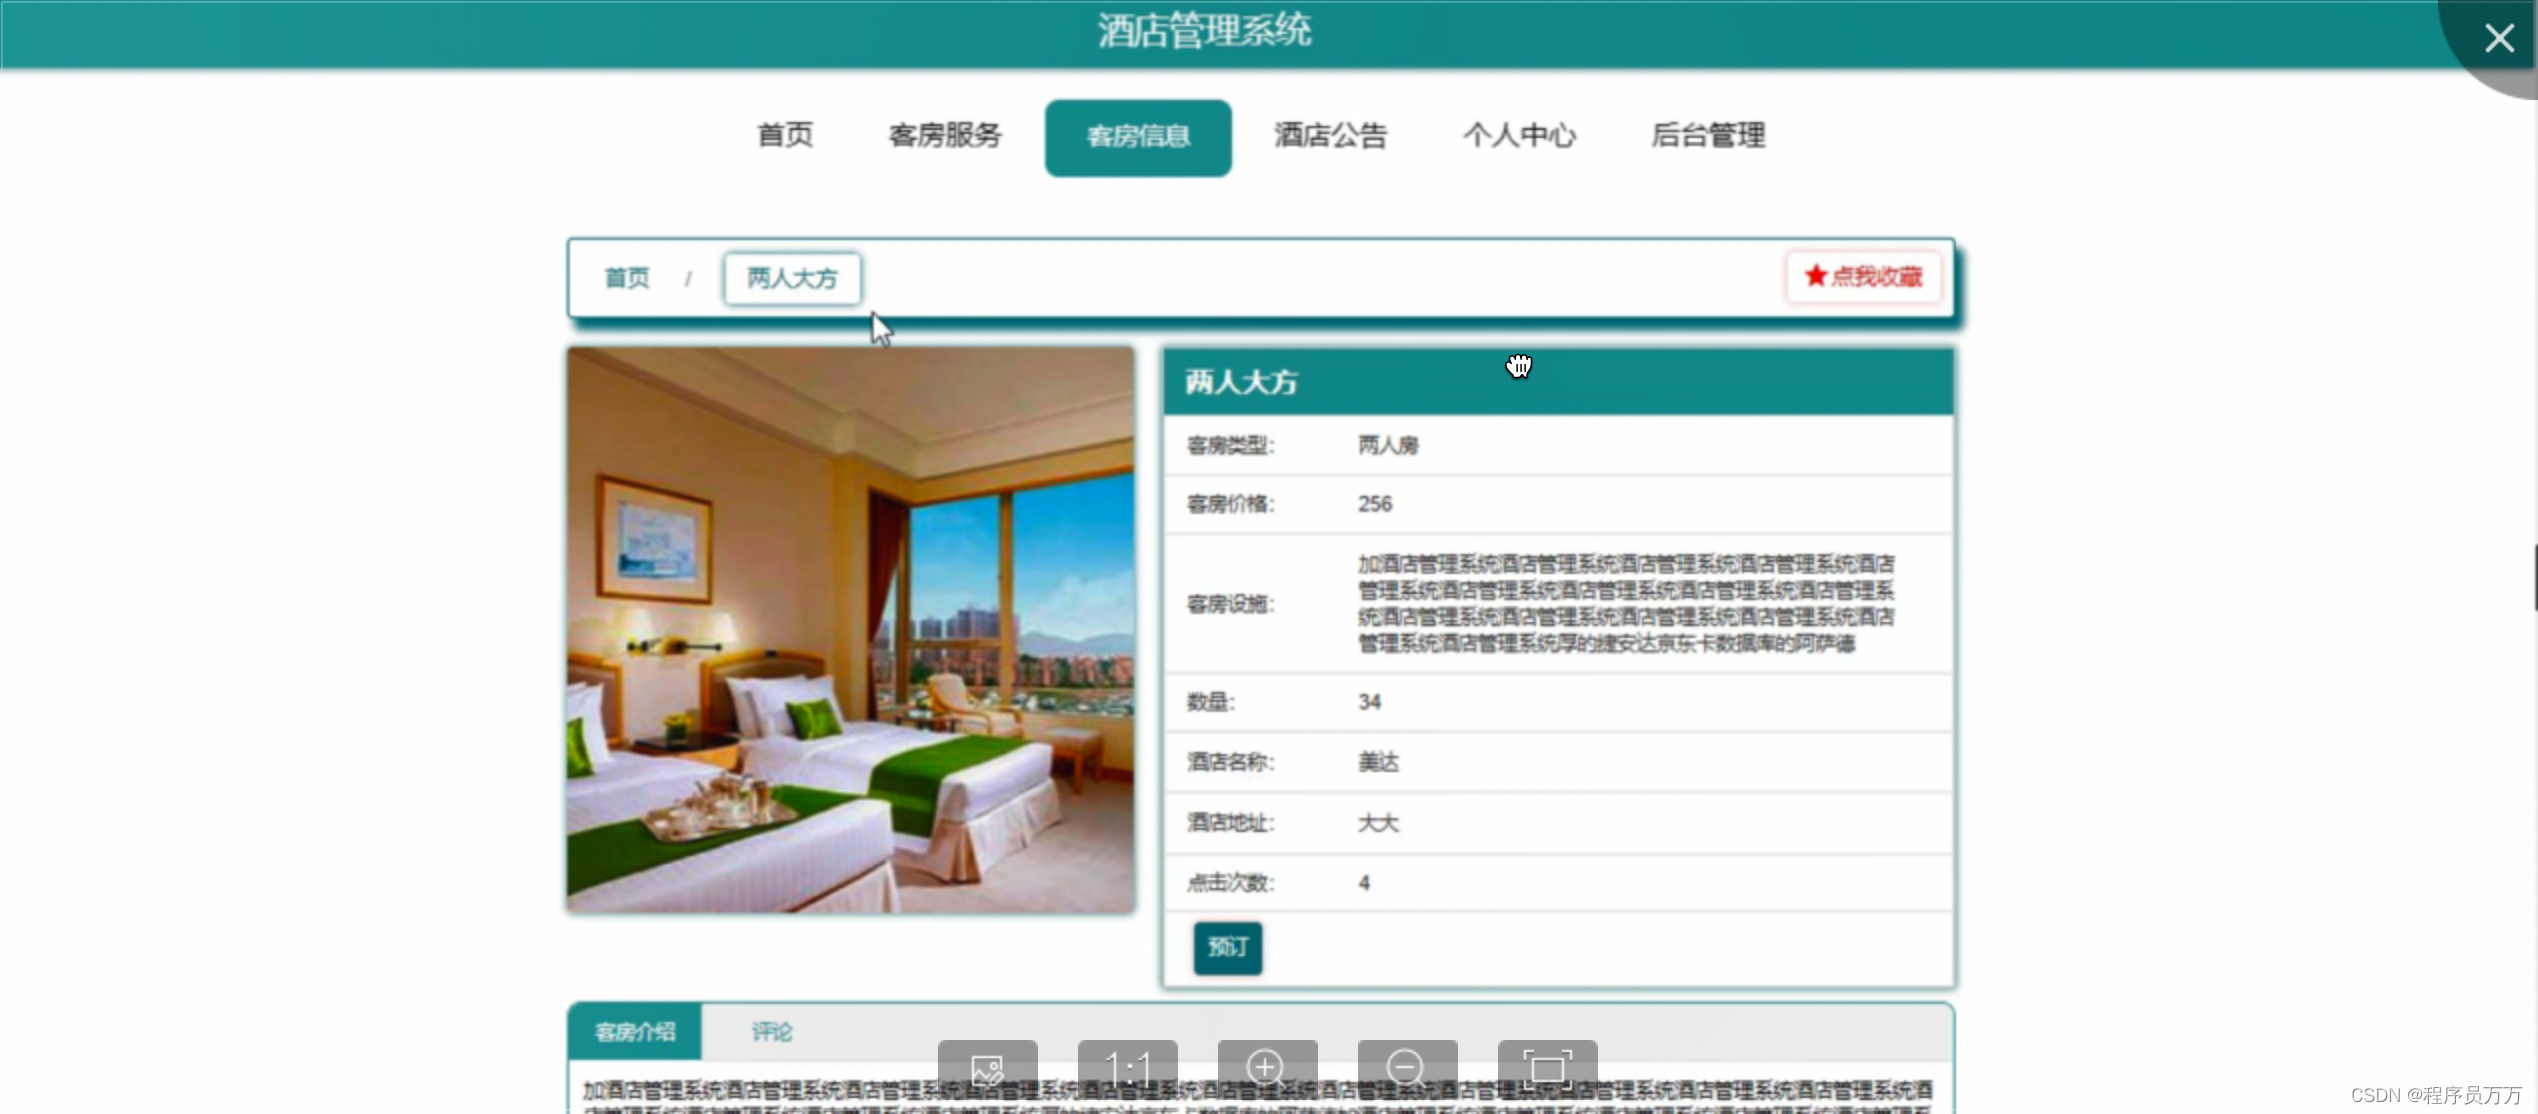Set the image to 1:1 original size

coord(1127,1068)
